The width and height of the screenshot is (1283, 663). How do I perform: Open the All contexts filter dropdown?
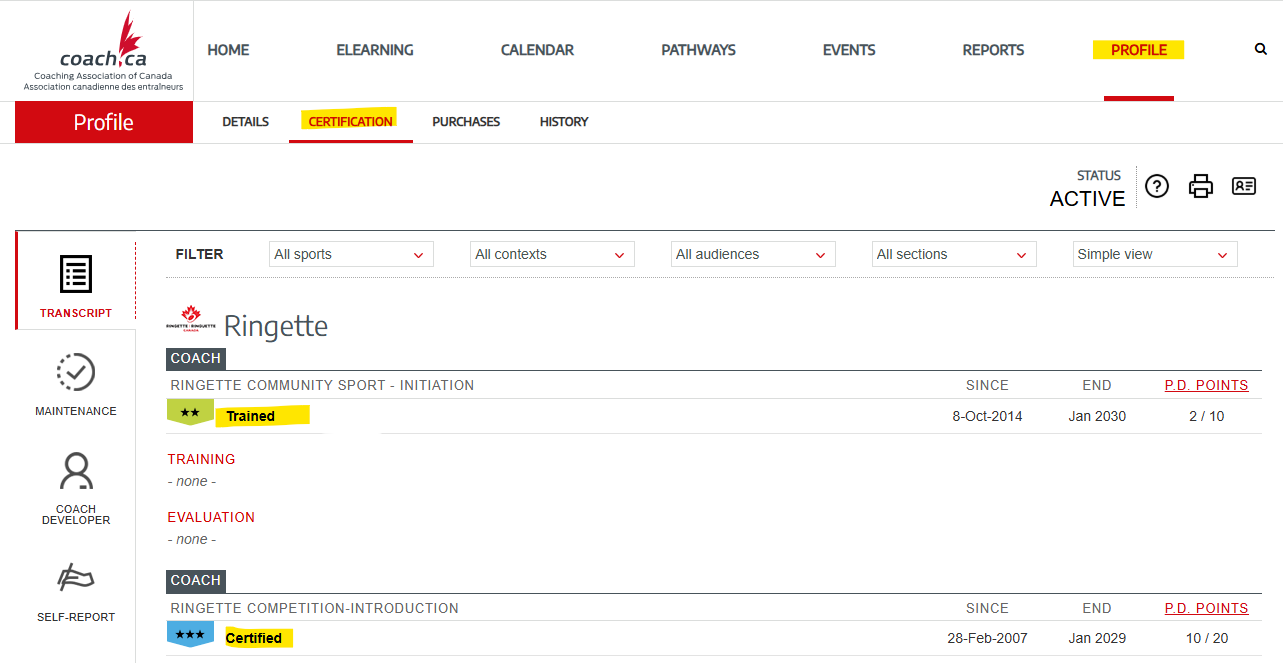click(552, 254)
